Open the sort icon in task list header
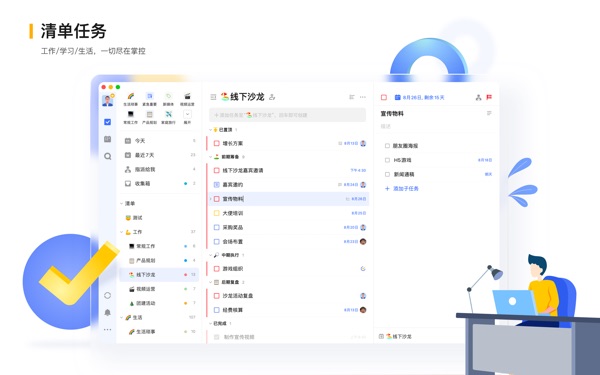The image size is (600, 375). tap(352, 97)
